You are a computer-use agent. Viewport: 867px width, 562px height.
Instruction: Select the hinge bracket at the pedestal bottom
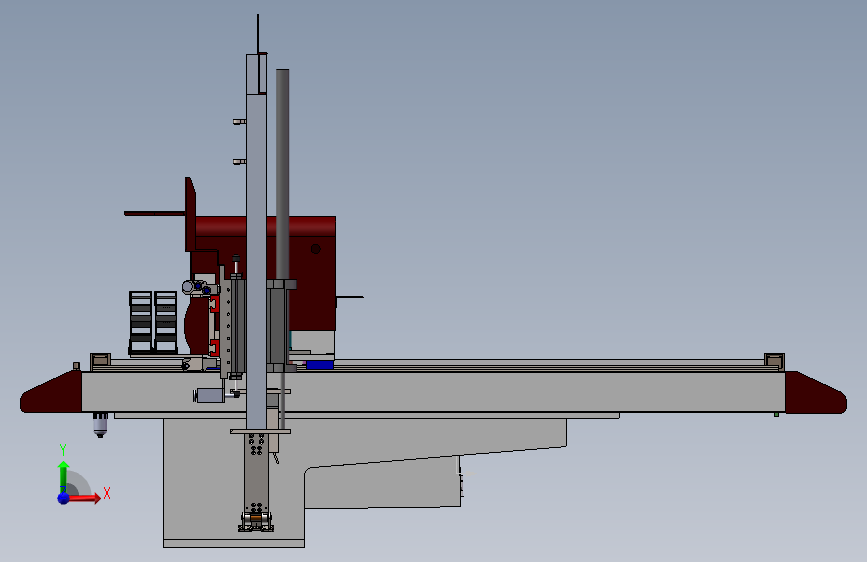(x=256, y=522)
